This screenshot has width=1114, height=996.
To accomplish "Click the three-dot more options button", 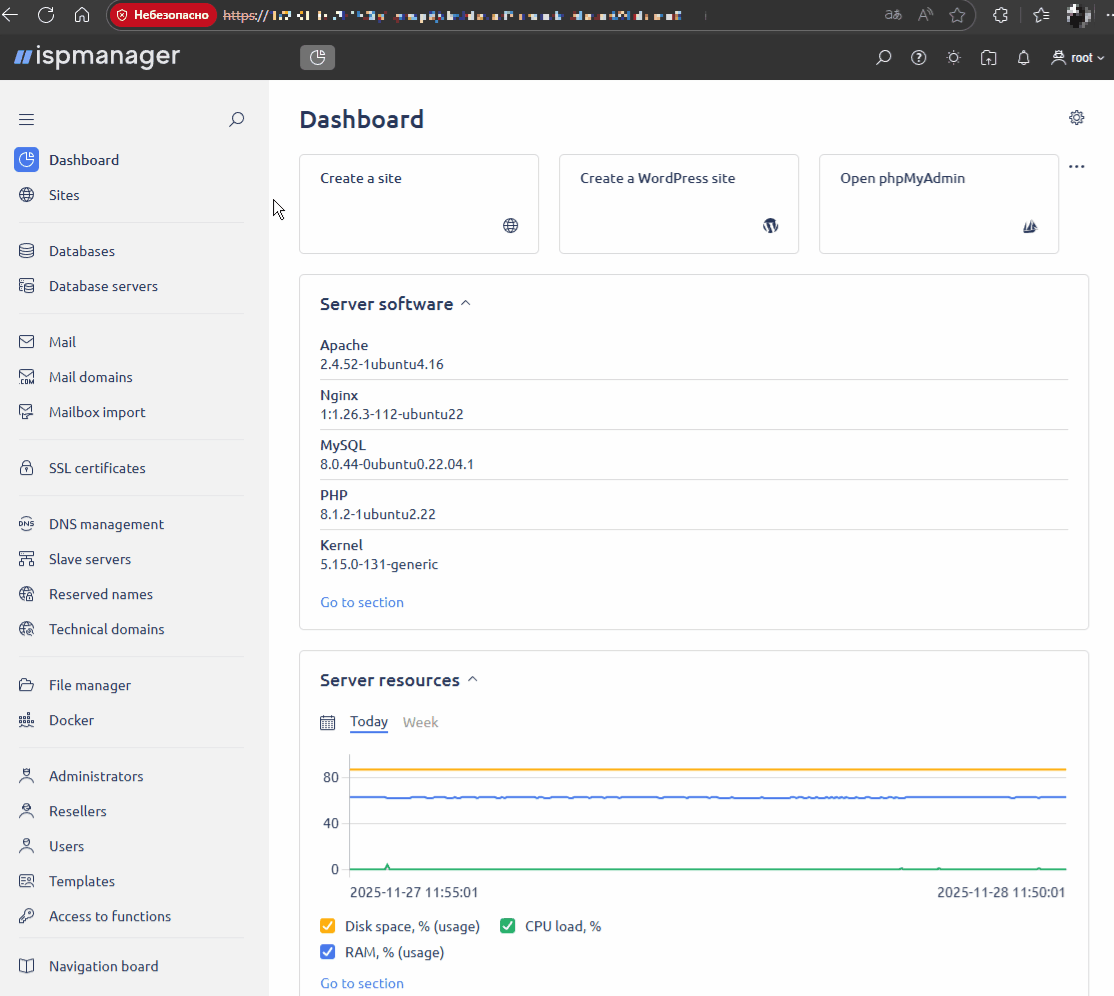I will point(1076,166).
